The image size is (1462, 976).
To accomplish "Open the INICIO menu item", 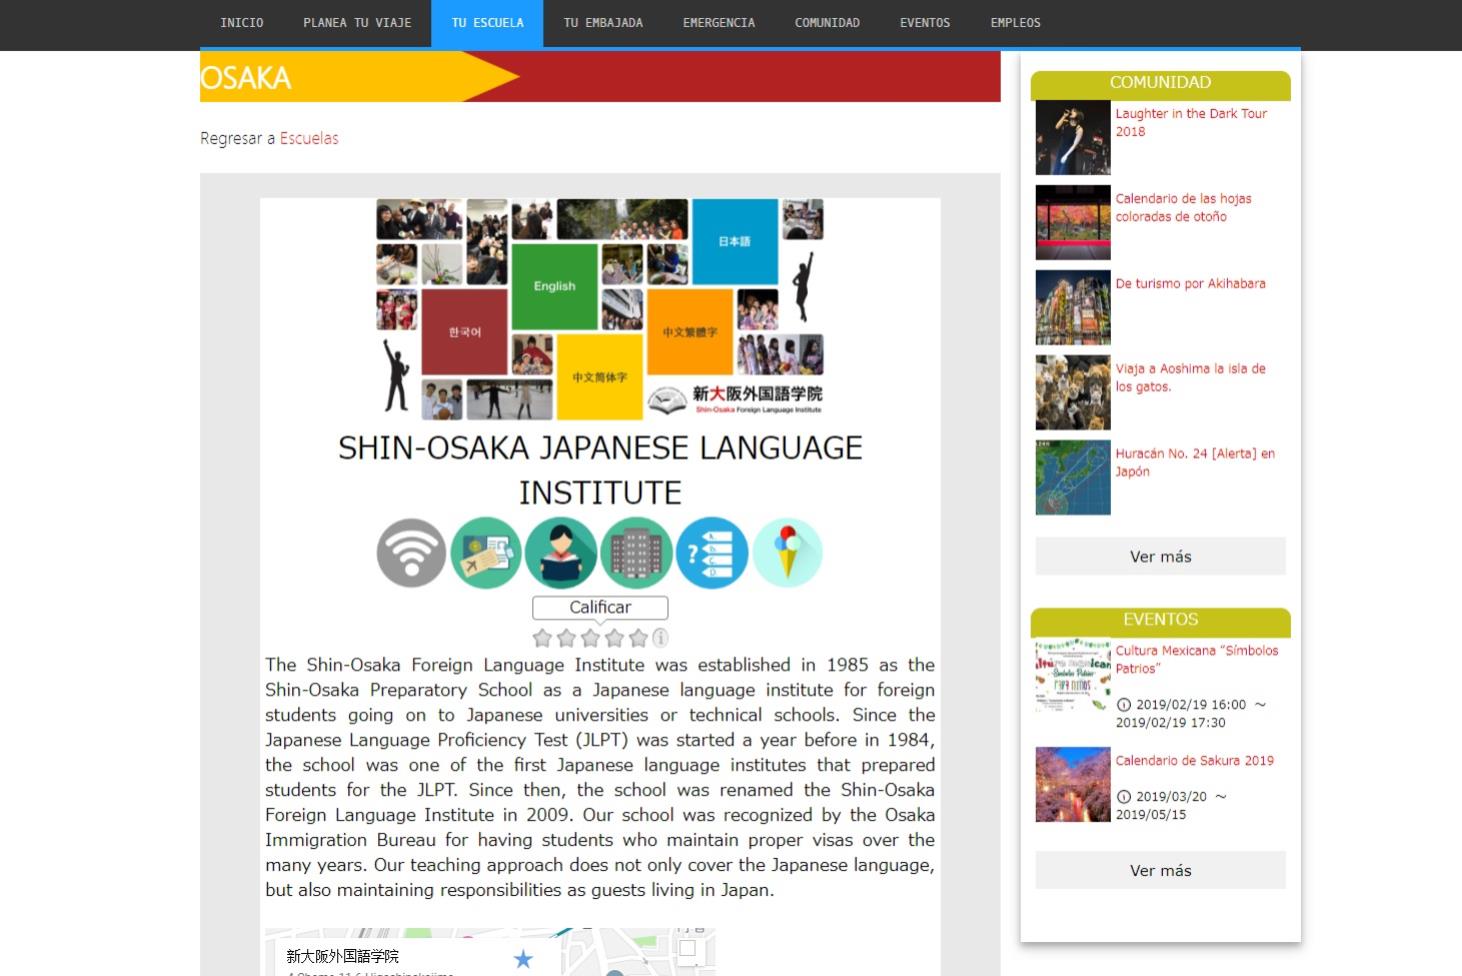I will pos(242,23).
